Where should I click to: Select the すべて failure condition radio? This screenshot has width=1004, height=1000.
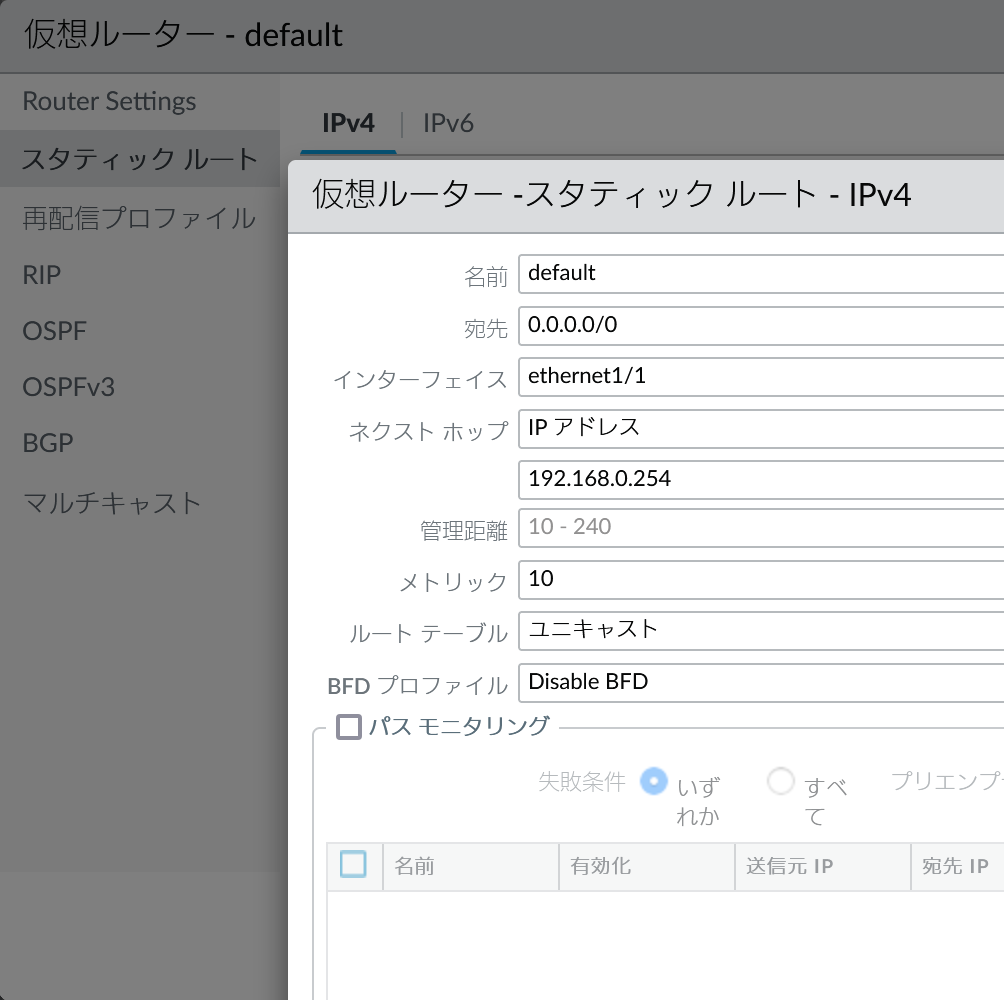tap(781, 781)
